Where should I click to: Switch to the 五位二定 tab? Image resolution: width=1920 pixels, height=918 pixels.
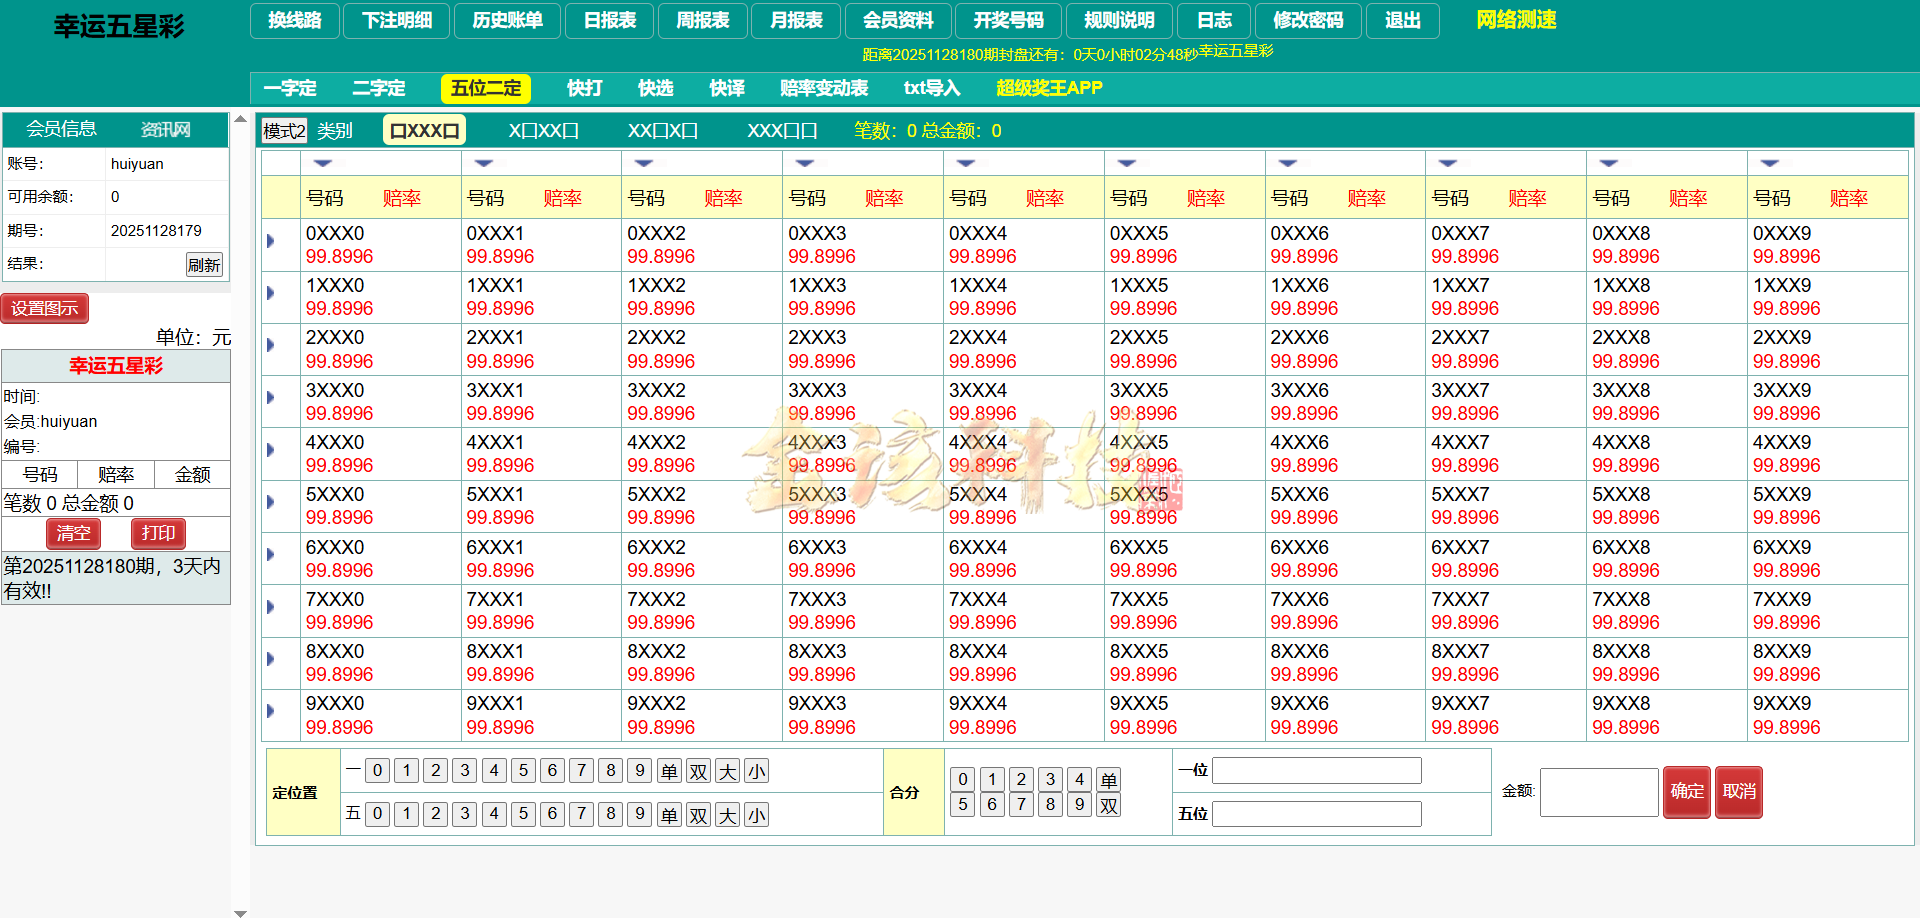point(485,88)
